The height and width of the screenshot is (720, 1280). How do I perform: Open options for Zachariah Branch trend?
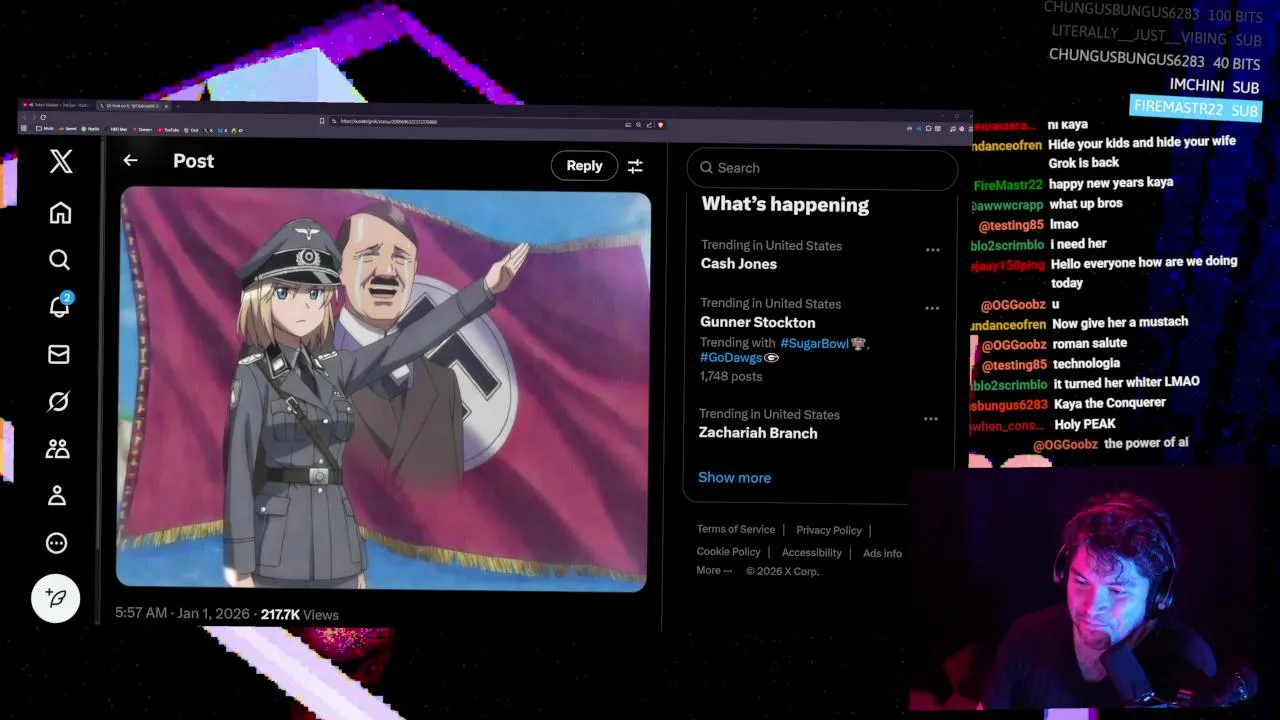pos(931,419)
